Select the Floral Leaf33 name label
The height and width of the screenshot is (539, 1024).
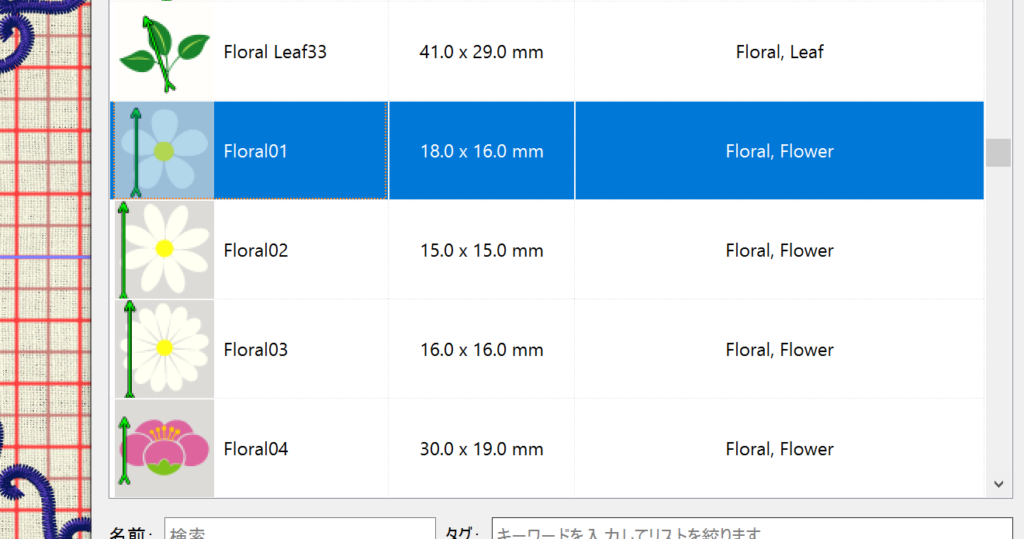coord(275,52)
